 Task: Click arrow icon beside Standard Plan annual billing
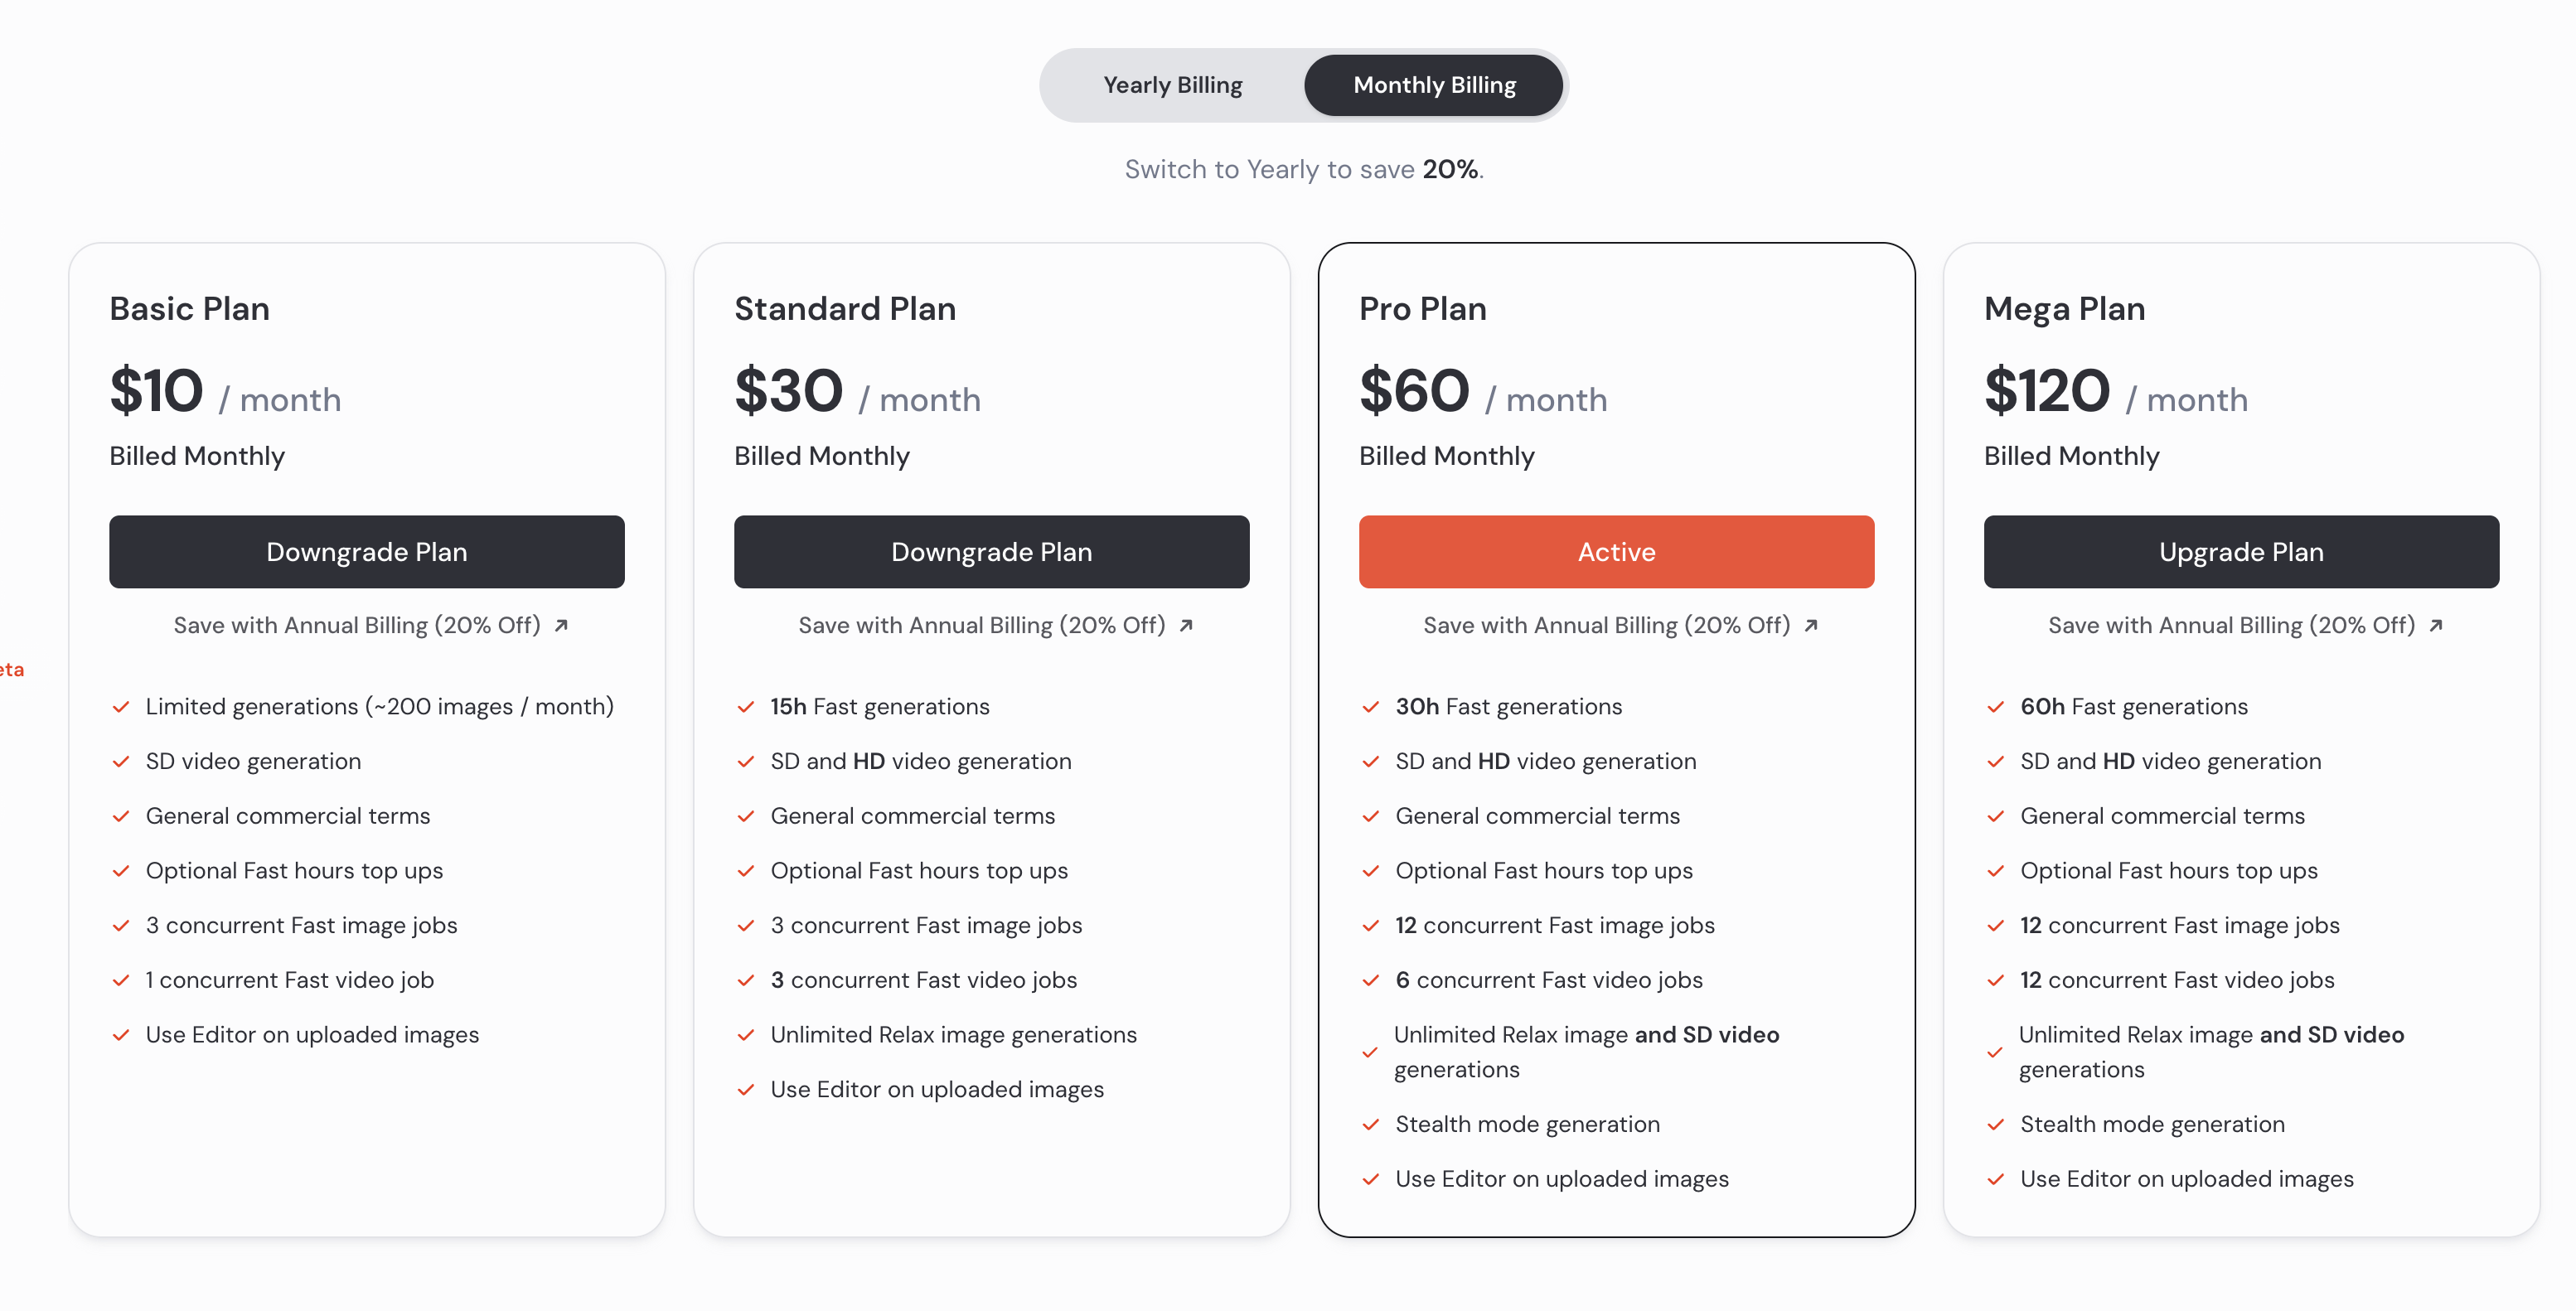pyautogui.click(x=1186, y=625)
